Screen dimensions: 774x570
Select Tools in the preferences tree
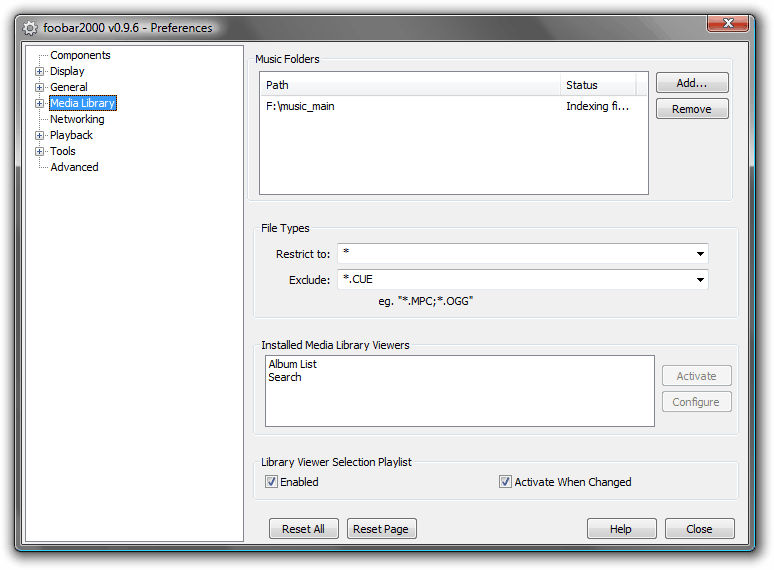[x=63, y=151]
